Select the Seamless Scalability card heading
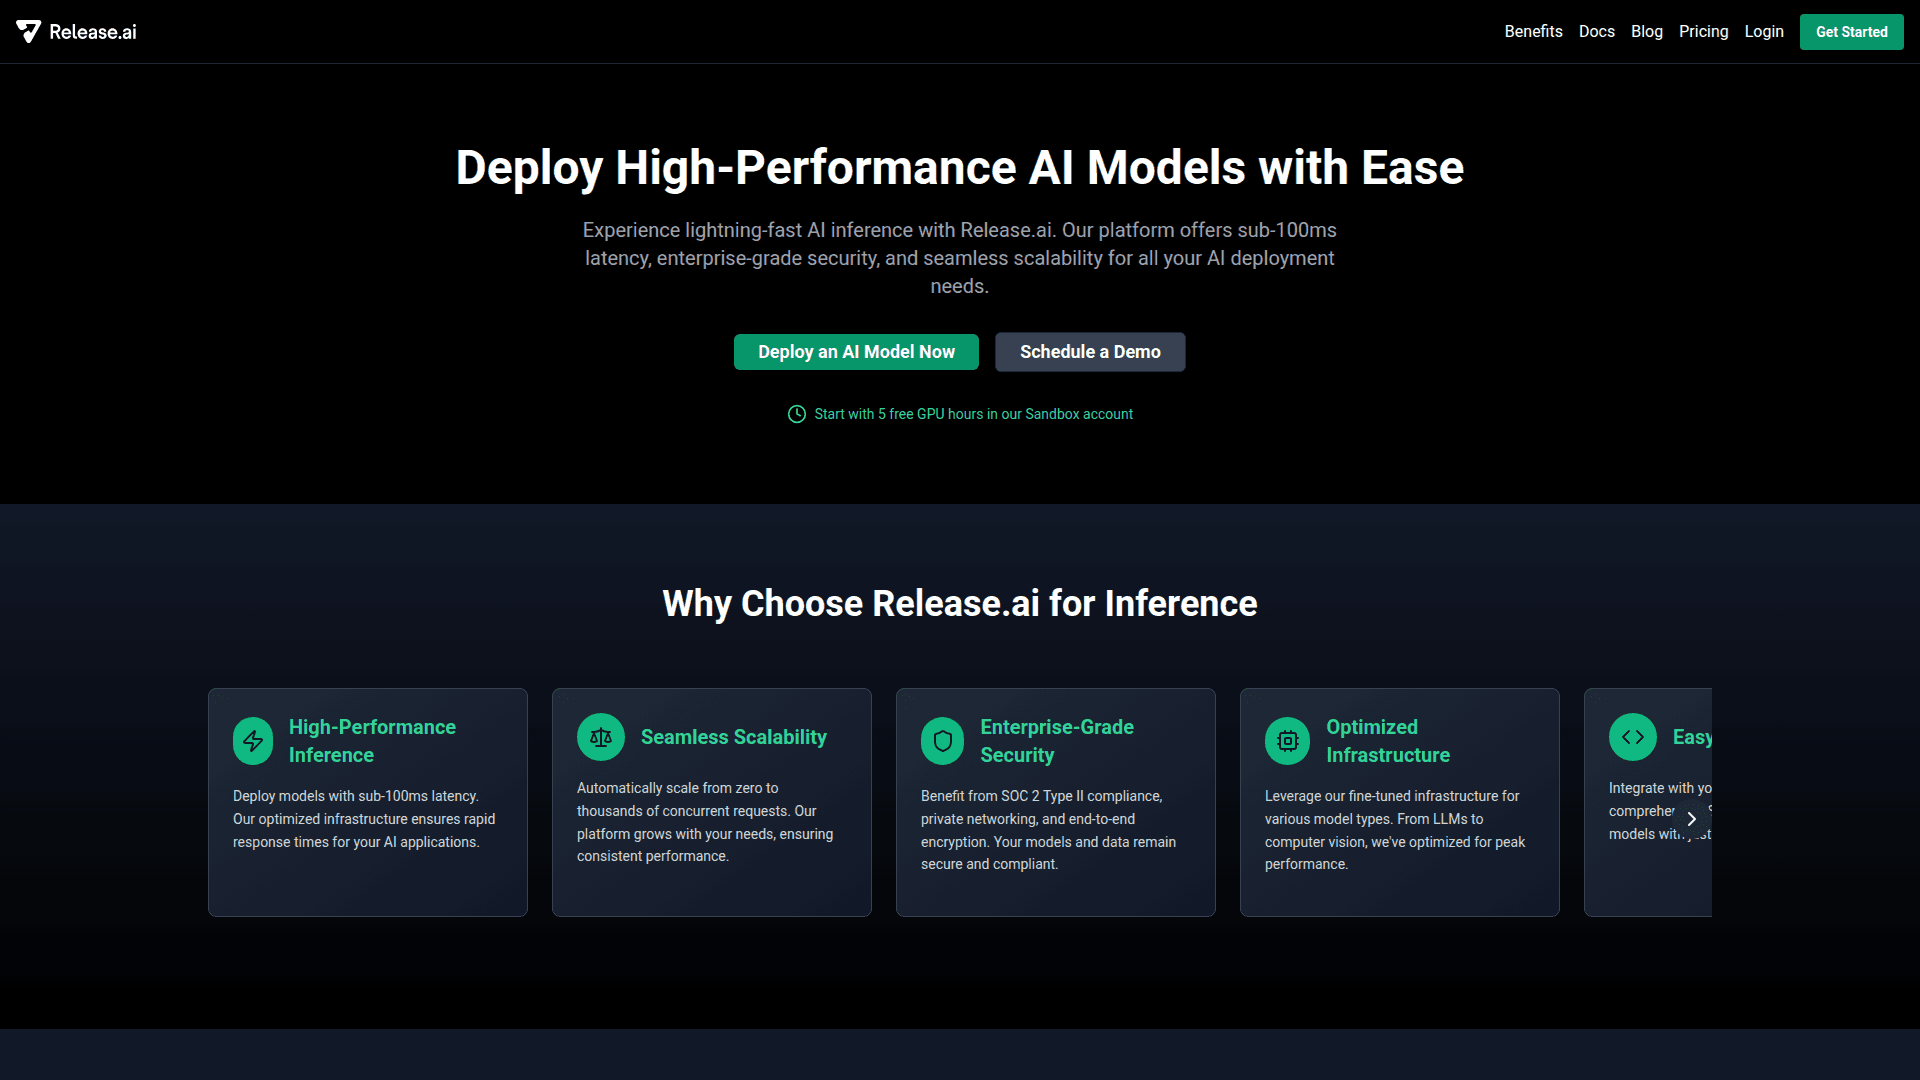The image size is (1920, 1080). [x=733, y=737]
